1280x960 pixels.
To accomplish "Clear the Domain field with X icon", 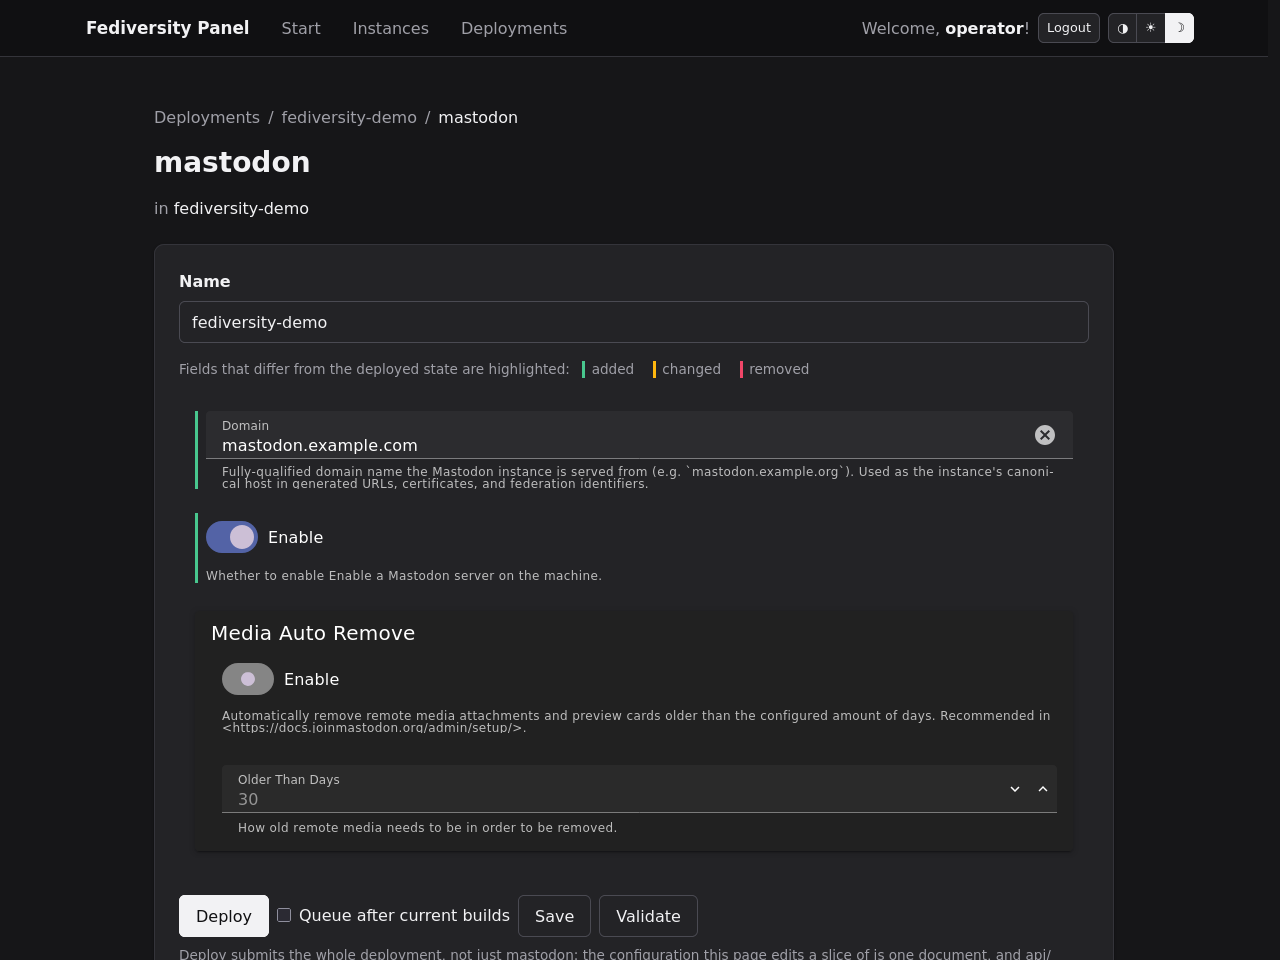I will (1045, 435).
